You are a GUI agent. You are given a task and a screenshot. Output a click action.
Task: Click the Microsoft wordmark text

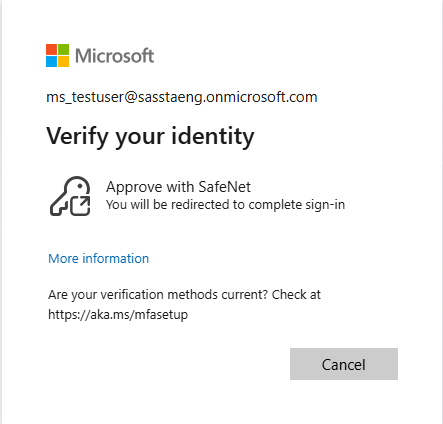(x=115, y=56)
